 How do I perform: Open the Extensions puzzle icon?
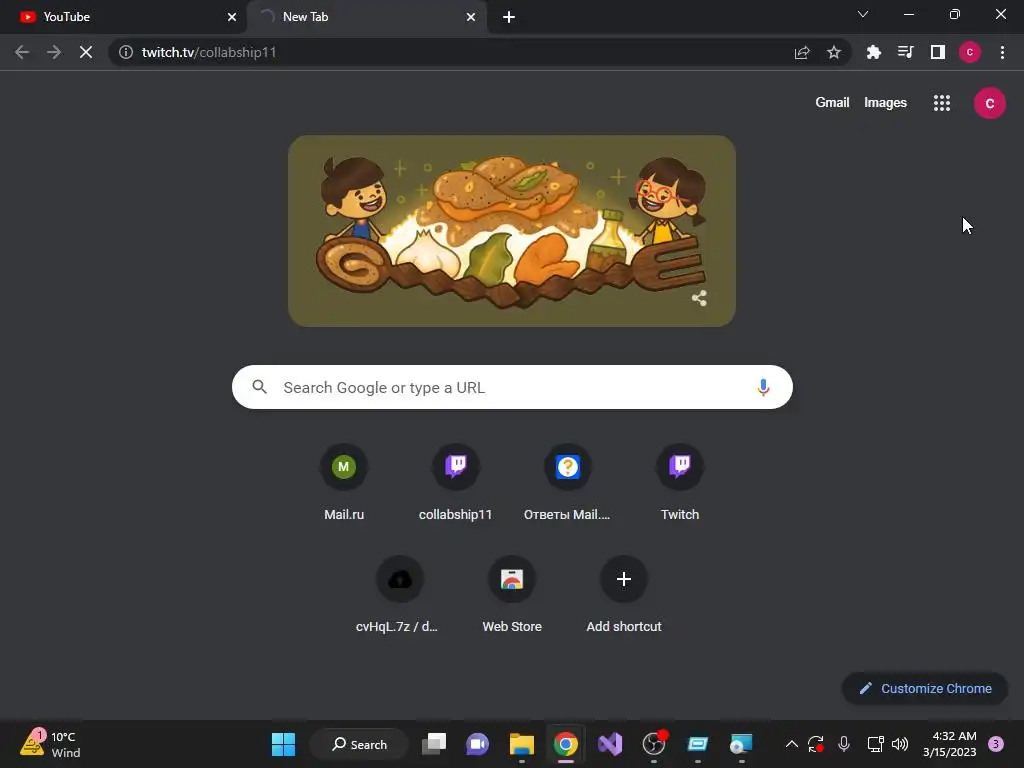coord(874,52)
